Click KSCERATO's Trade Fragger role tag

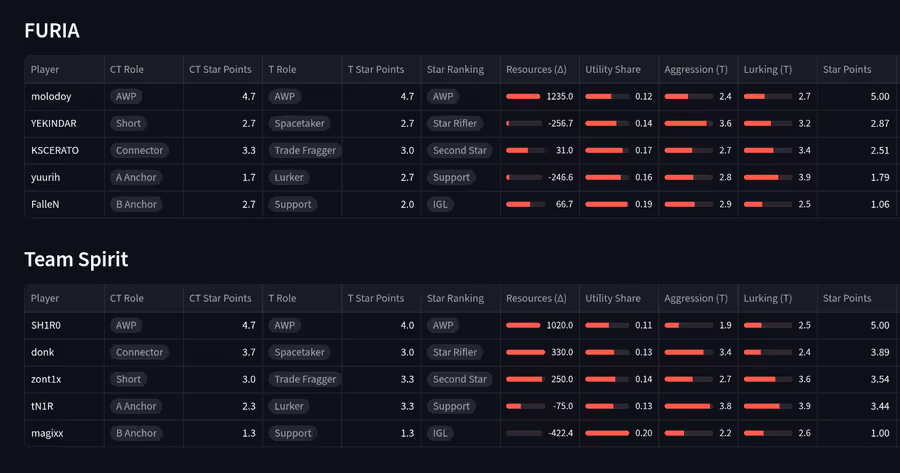305,151
